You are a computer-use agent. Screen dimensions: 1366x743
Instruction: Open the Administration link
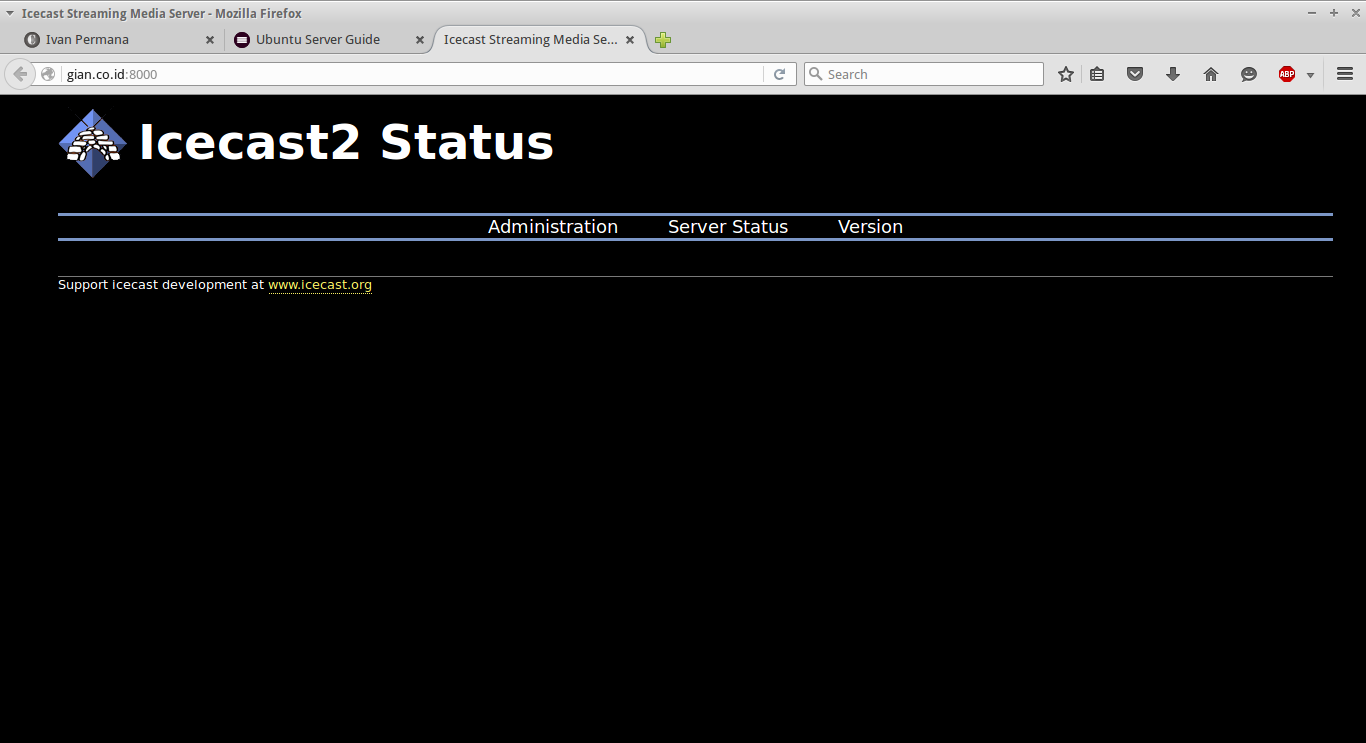tap(553, 227)
